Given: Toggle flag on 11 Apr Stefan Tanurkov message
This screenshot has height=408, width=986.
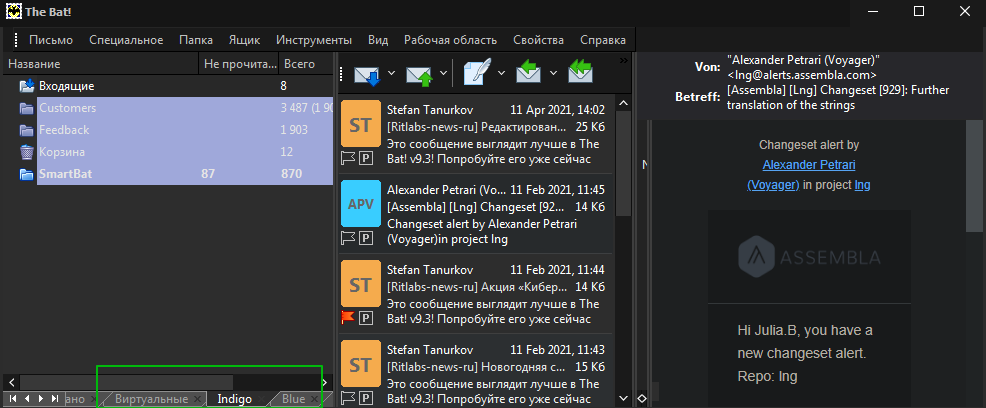Looking at the screenshot, I should tap(348, 158).
